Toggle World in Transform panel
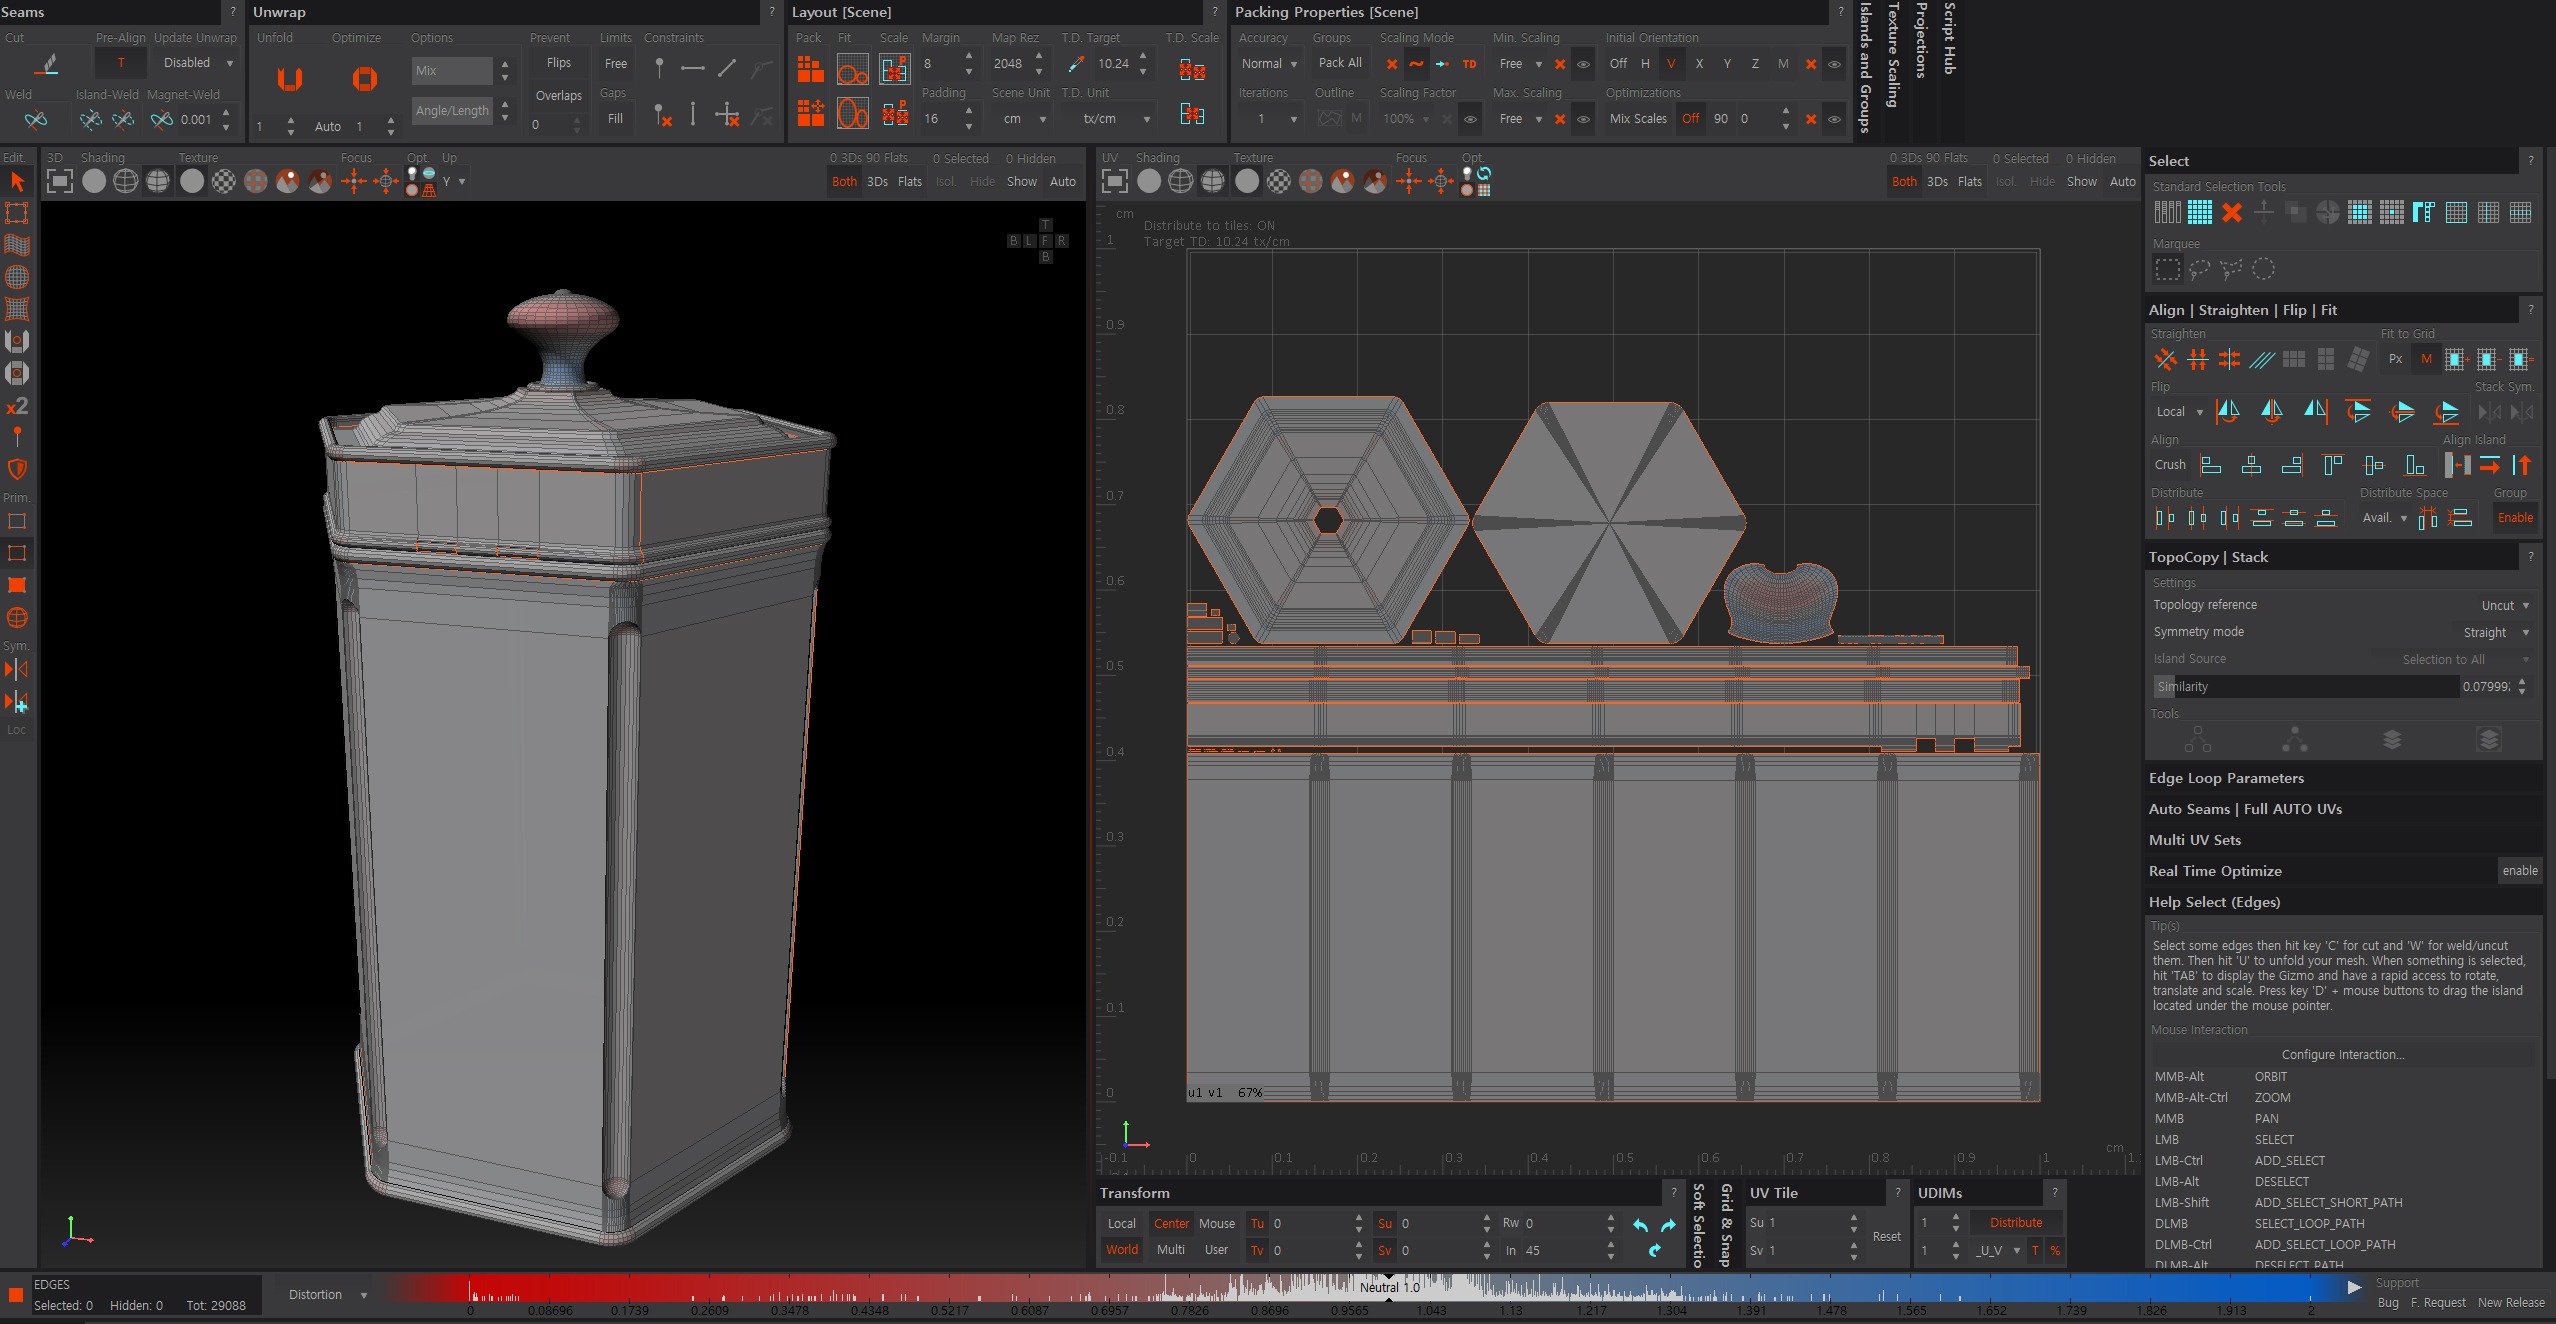This screenshot has height=1324, width=2556. [1122, 1250]
